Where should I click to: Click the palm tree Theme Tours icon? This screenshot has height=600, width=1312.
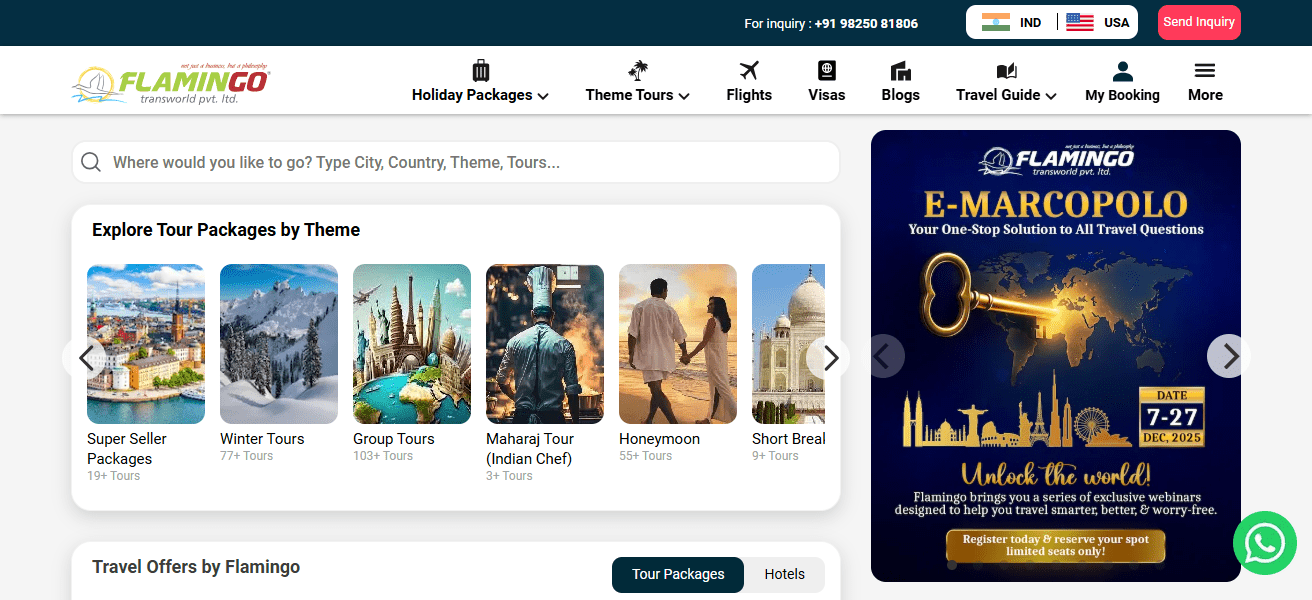coord(637,70)
